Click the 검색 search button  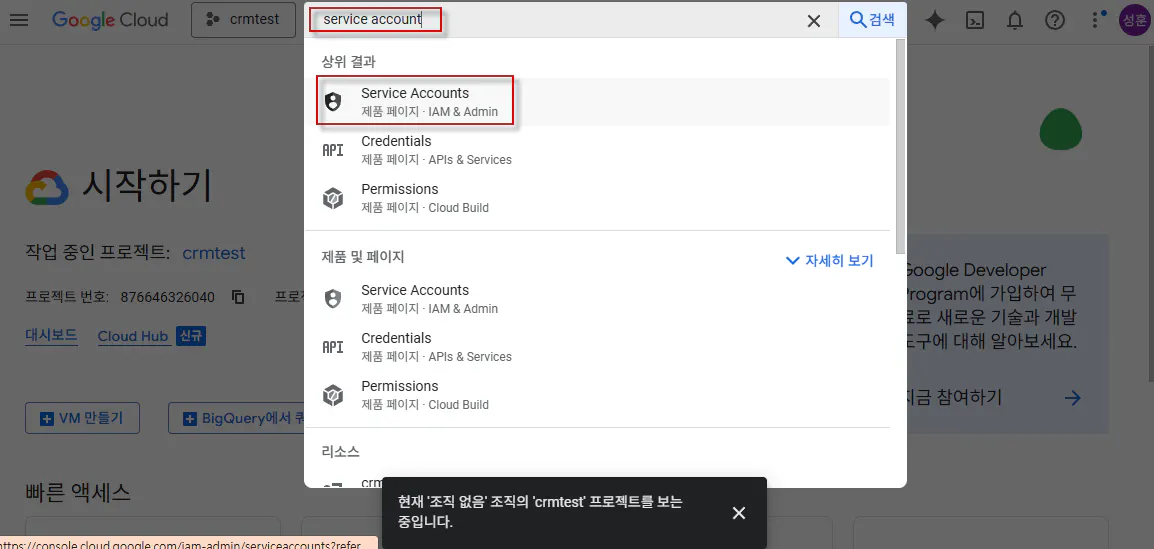(873, 20)
